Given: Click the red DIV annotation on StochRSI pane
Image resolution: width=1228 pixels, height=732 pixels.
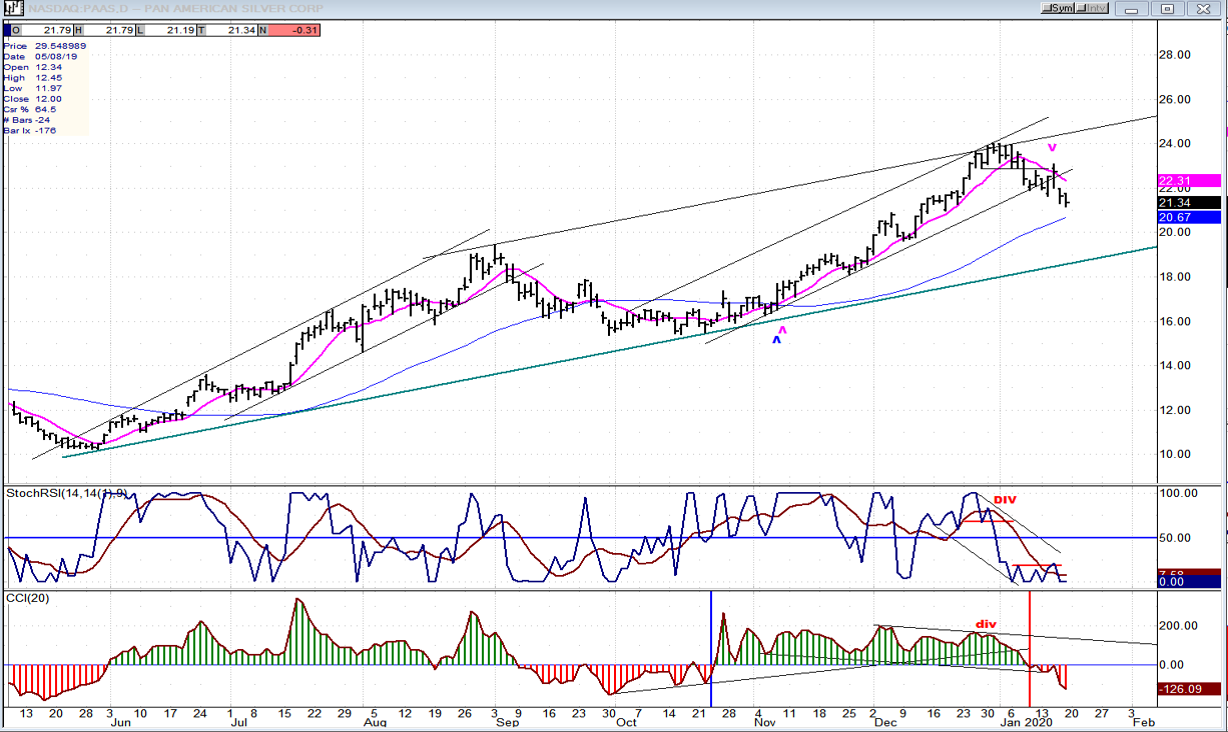Looking at the screenshot, I should point(1005,499).
